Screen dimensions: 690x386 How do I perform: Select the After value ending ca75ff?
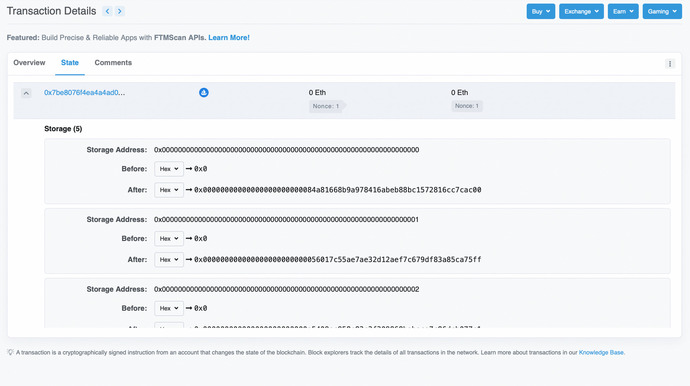(338, 259)
